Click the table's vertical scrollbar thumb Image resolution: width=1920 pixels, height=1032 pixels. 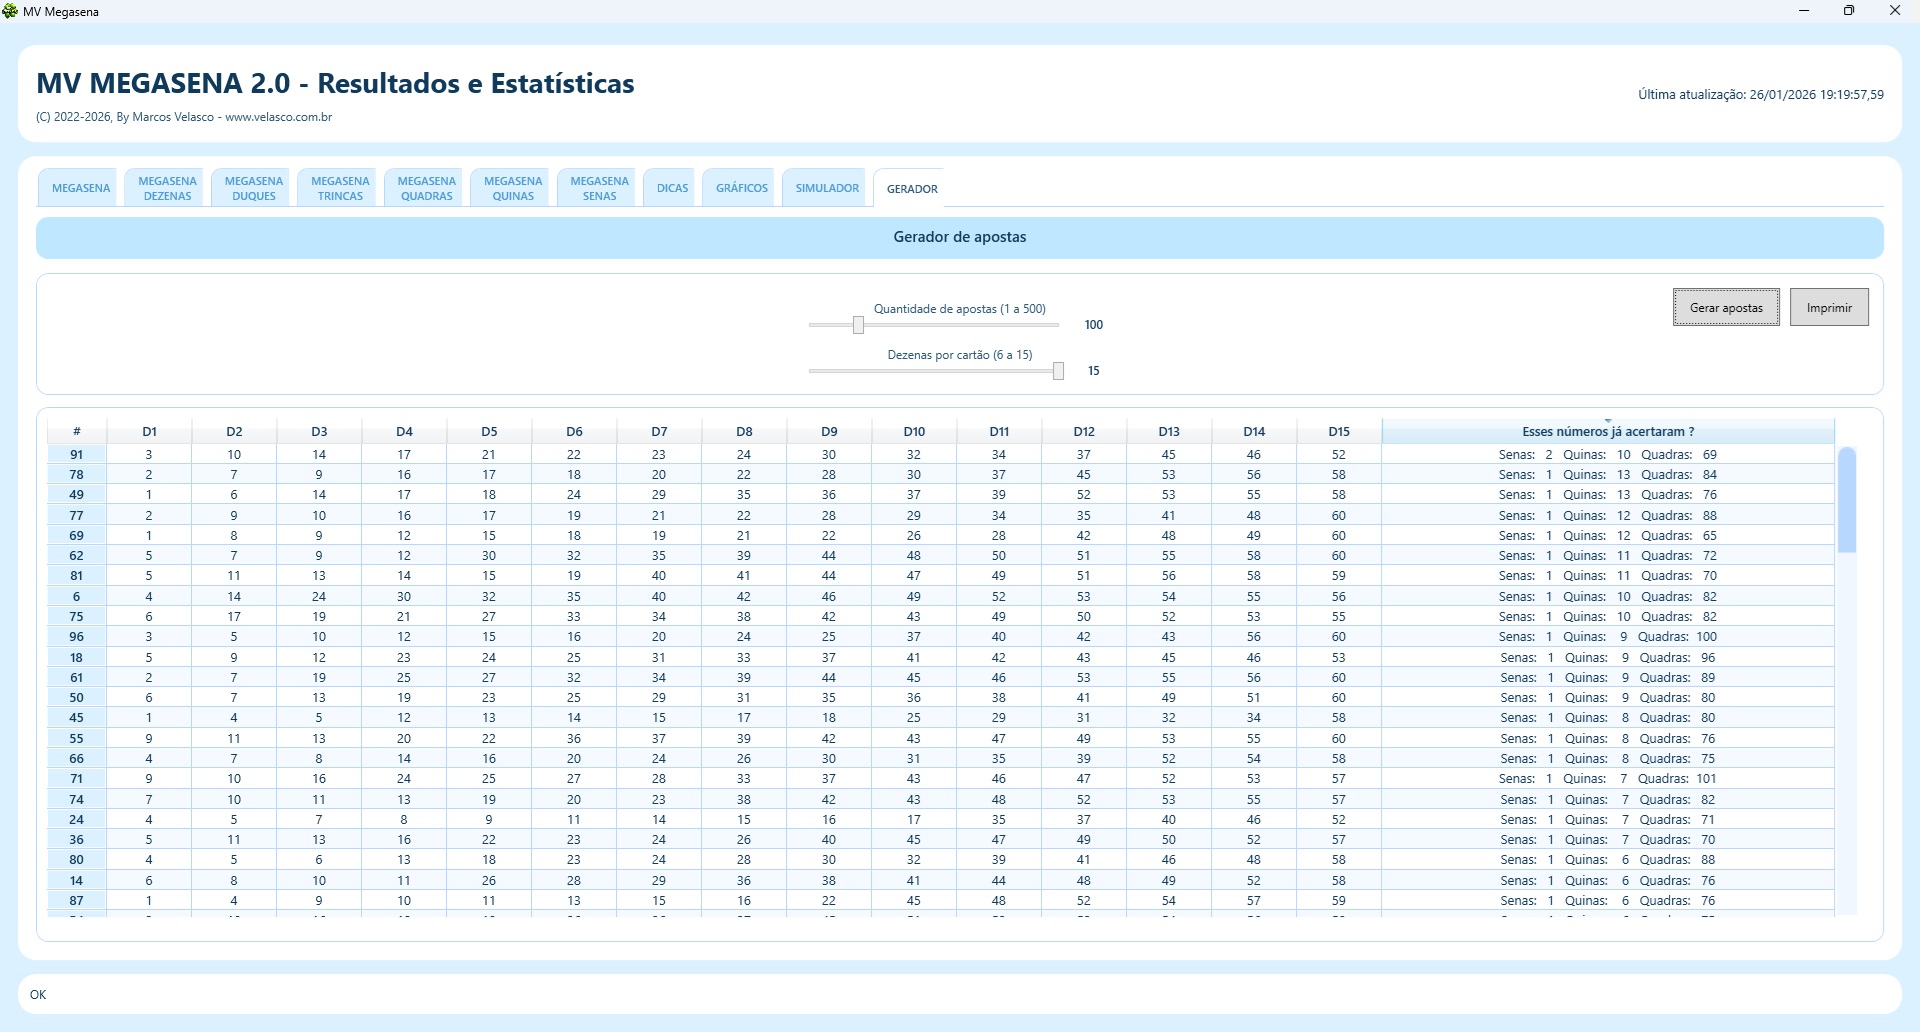(1846, 500)
